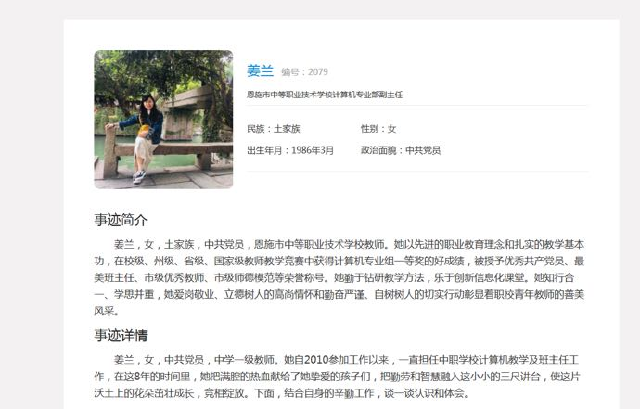Image resolution: width=640 pixels, height=409 pixels.
Task: Click the first line of the 事迹详情 paragraph
Action: 346,360
